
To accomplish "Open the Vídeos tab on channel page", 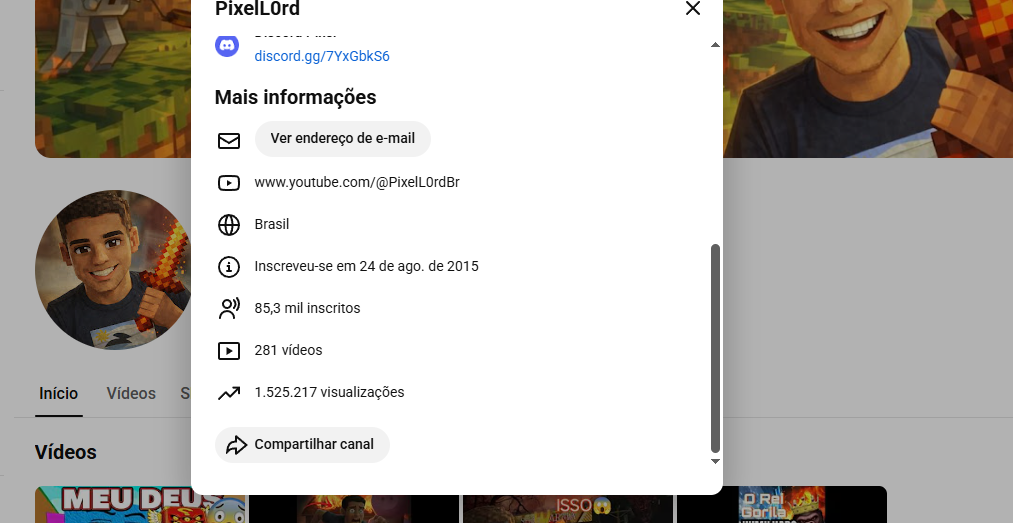I will [x=131, y=394].
